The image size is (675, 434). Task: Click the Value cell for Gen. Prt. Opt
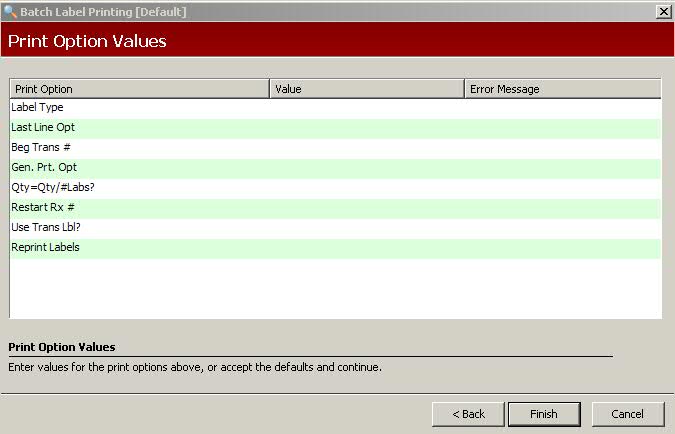coord(367,168)
